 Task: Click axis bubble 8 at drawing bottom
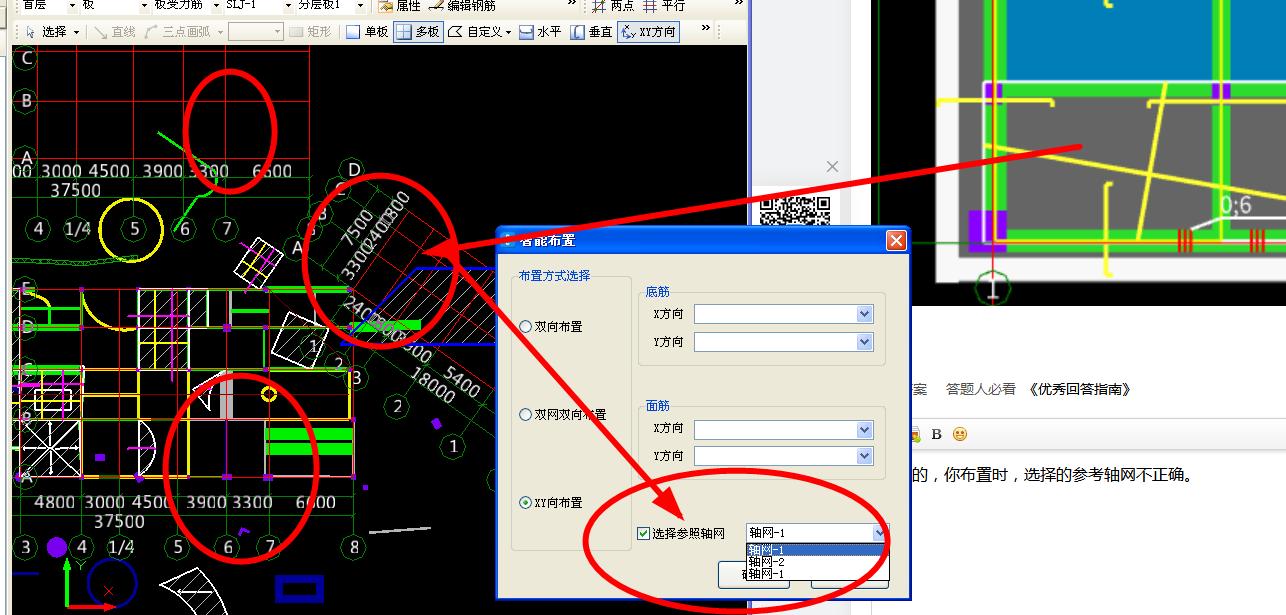pos(353,547)
